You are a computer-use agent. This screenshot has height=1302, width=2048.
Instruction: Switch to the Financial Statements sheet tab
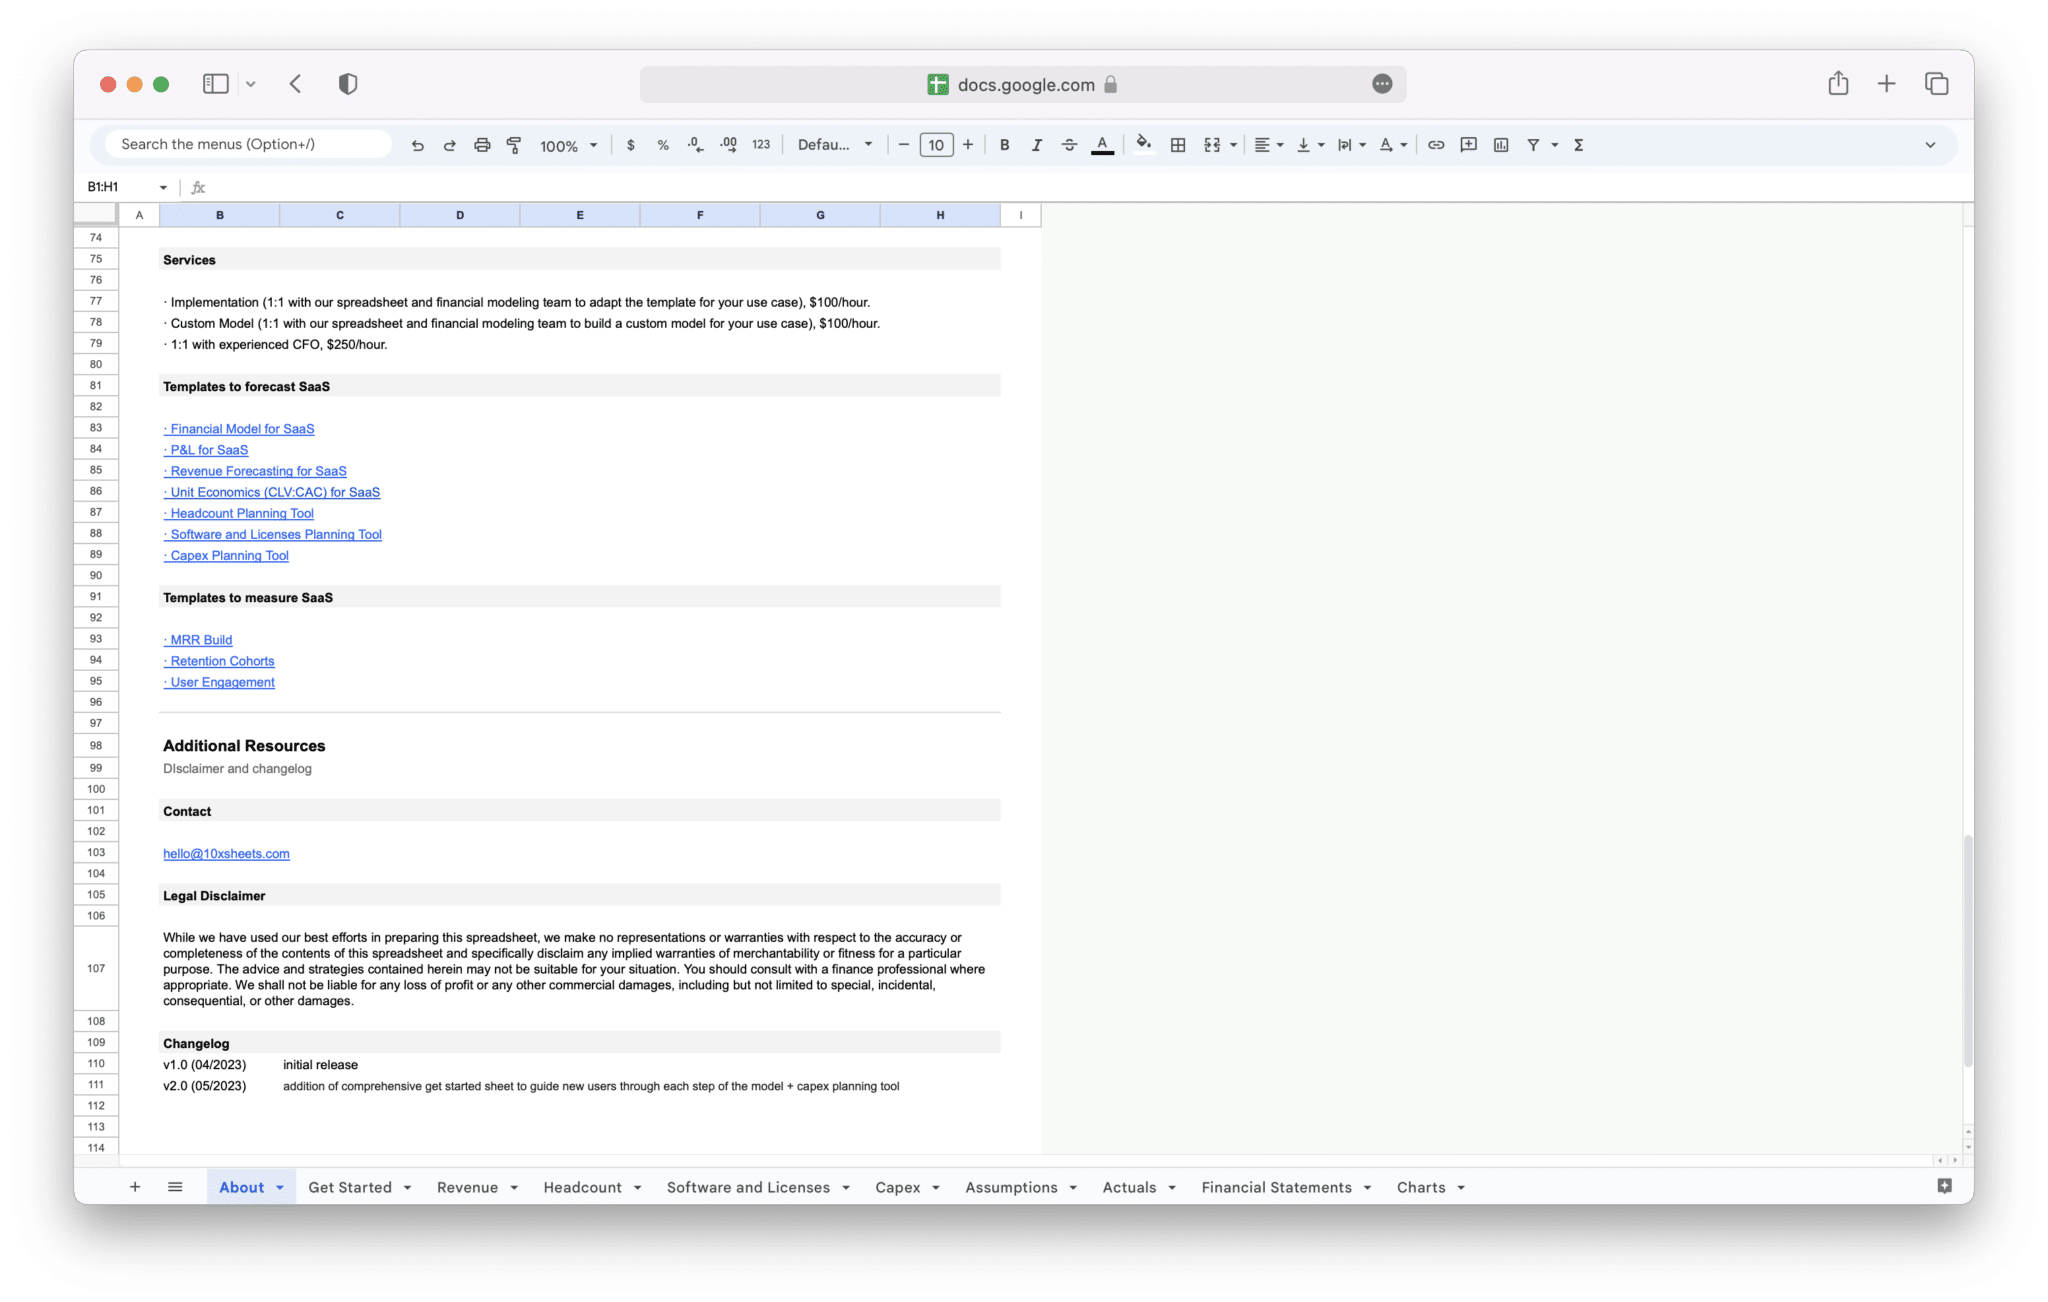click(1277, 1187)
